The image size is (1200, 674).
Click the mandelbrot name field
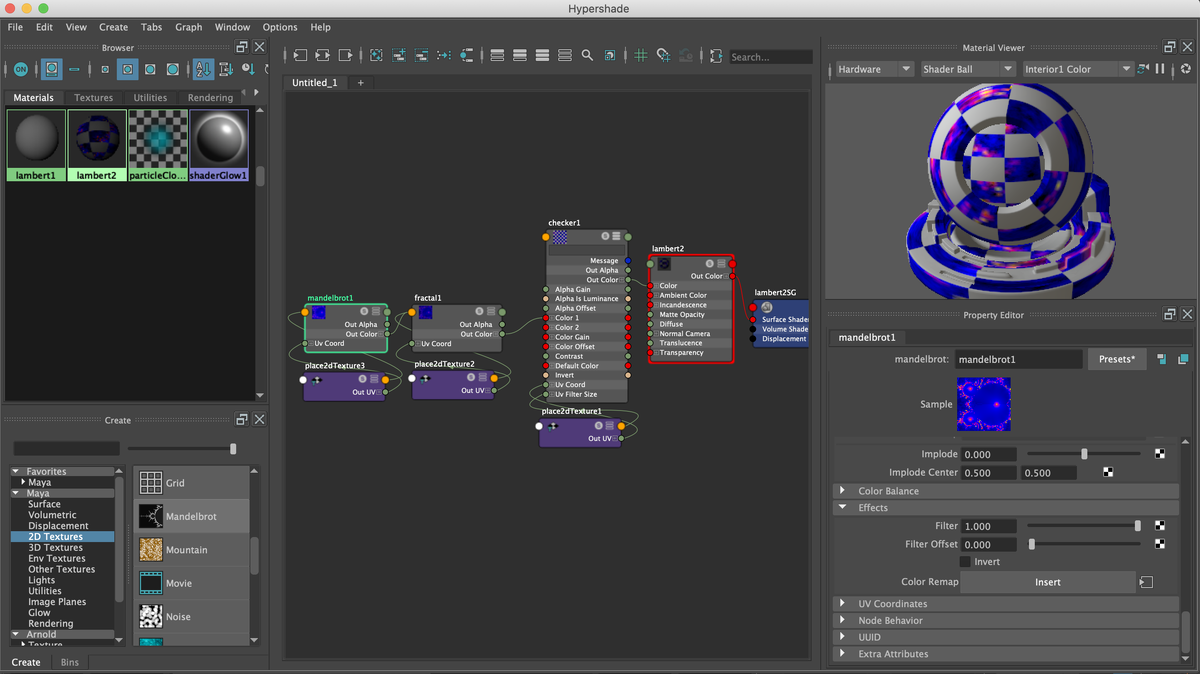pyautogui.click(x=1018, y=359)
